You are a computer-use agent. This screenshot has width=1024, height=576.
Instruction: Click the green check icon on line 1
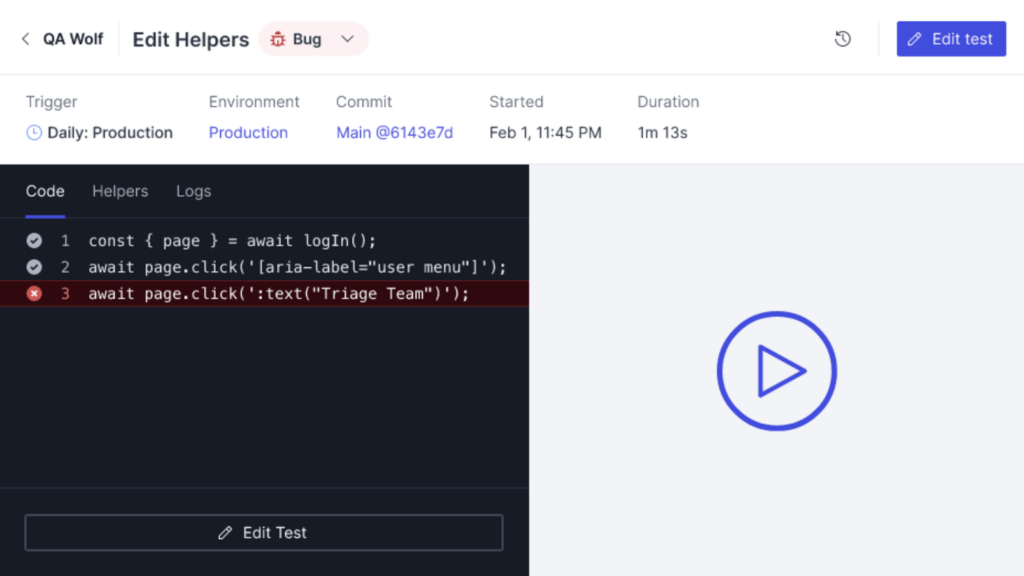coord(34,241)
